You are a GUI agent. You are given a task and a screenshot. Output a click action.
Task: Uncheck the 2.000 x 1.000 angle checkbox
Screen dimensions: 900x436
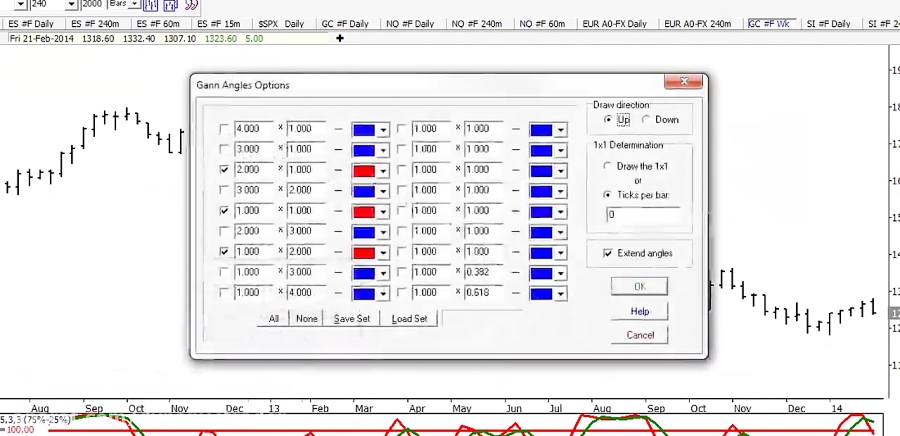(224, 170)
